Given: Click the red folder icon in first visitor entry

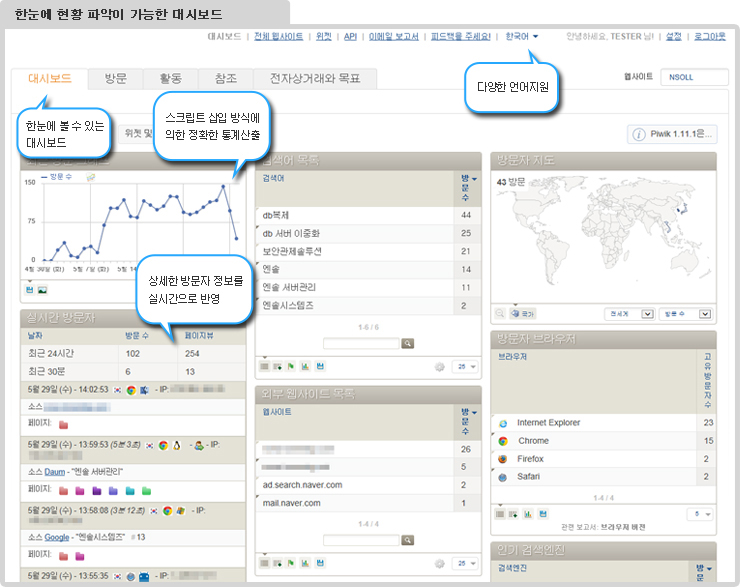Looking at the screenshot, I should [x=64, y=424].
